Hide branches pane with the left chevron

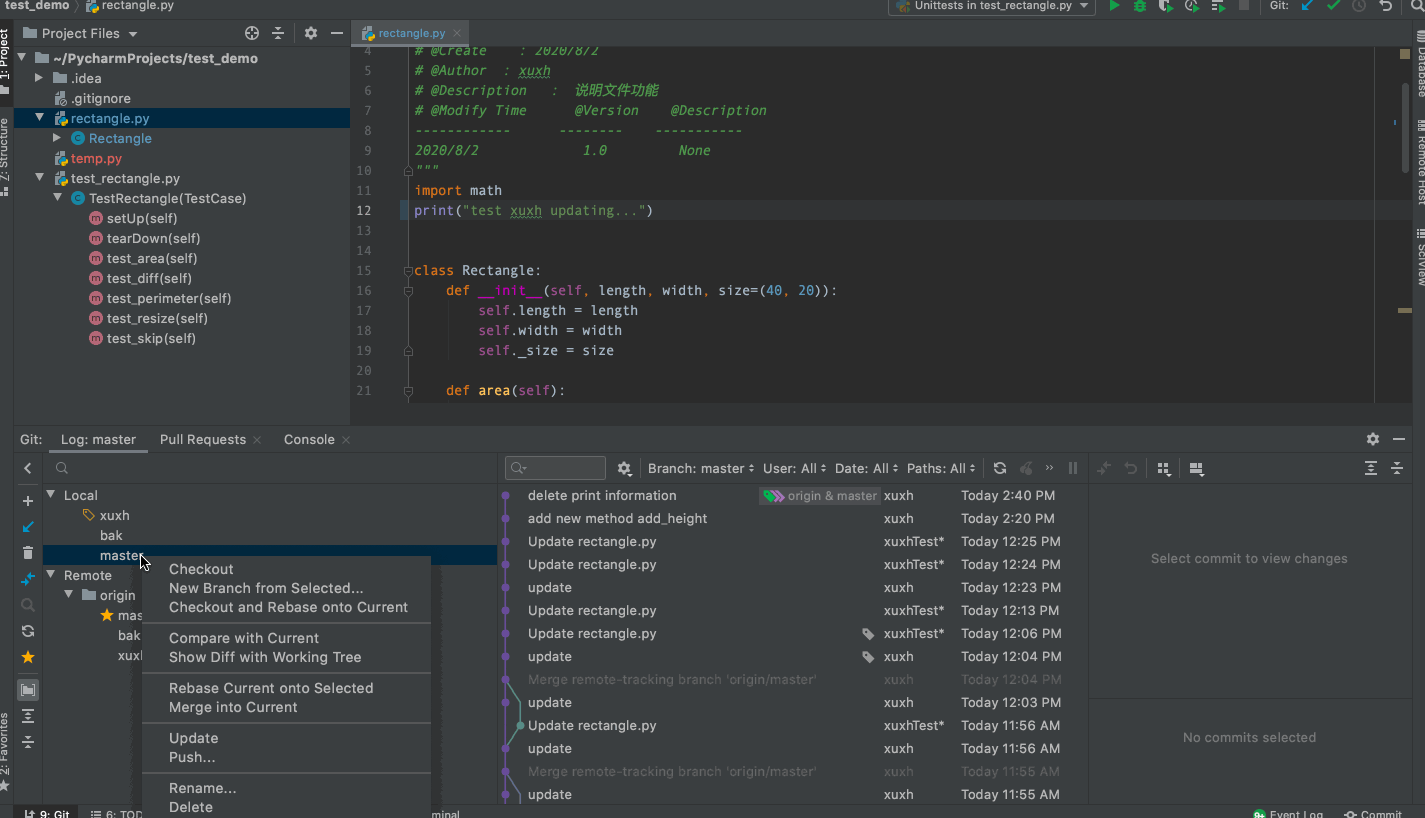28,468
